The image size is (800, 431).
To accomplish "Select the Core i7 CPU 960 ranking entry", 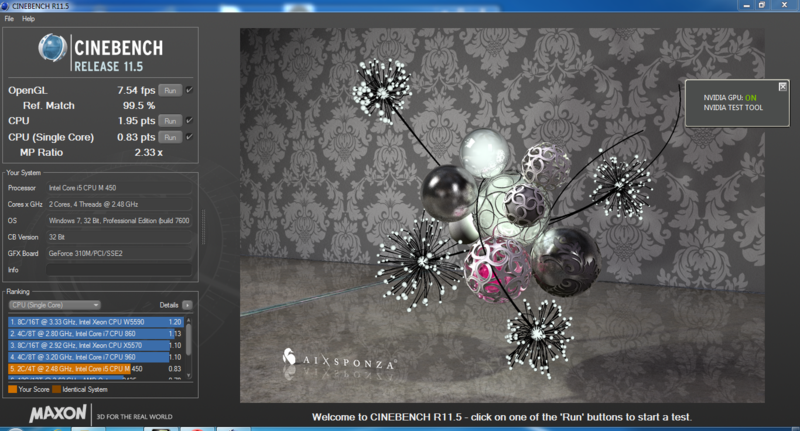I will point(95,357).
